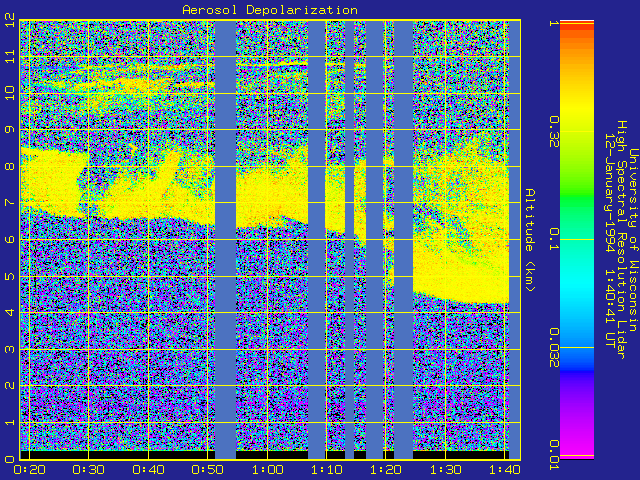This screenshot has height=480, width=640.
Task: Click the 1:20 time axis label
Action: point(386,470)
